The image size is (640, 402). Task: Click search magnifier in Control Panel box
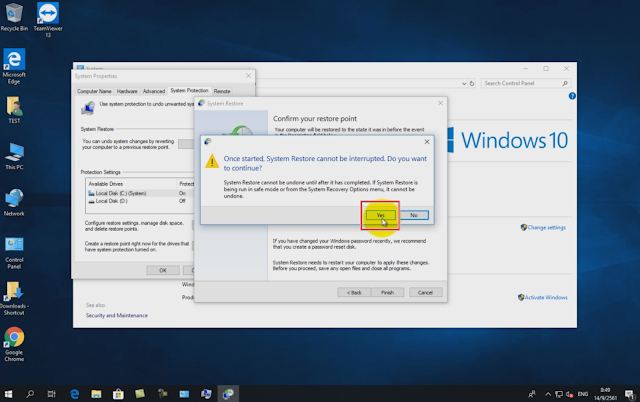(565, 83)
